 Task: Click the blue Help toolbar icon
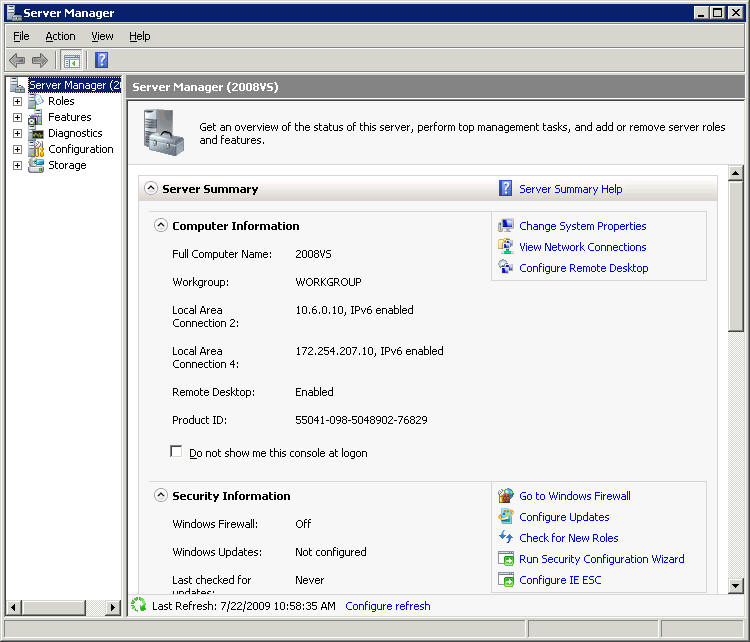tap(101, 60)
